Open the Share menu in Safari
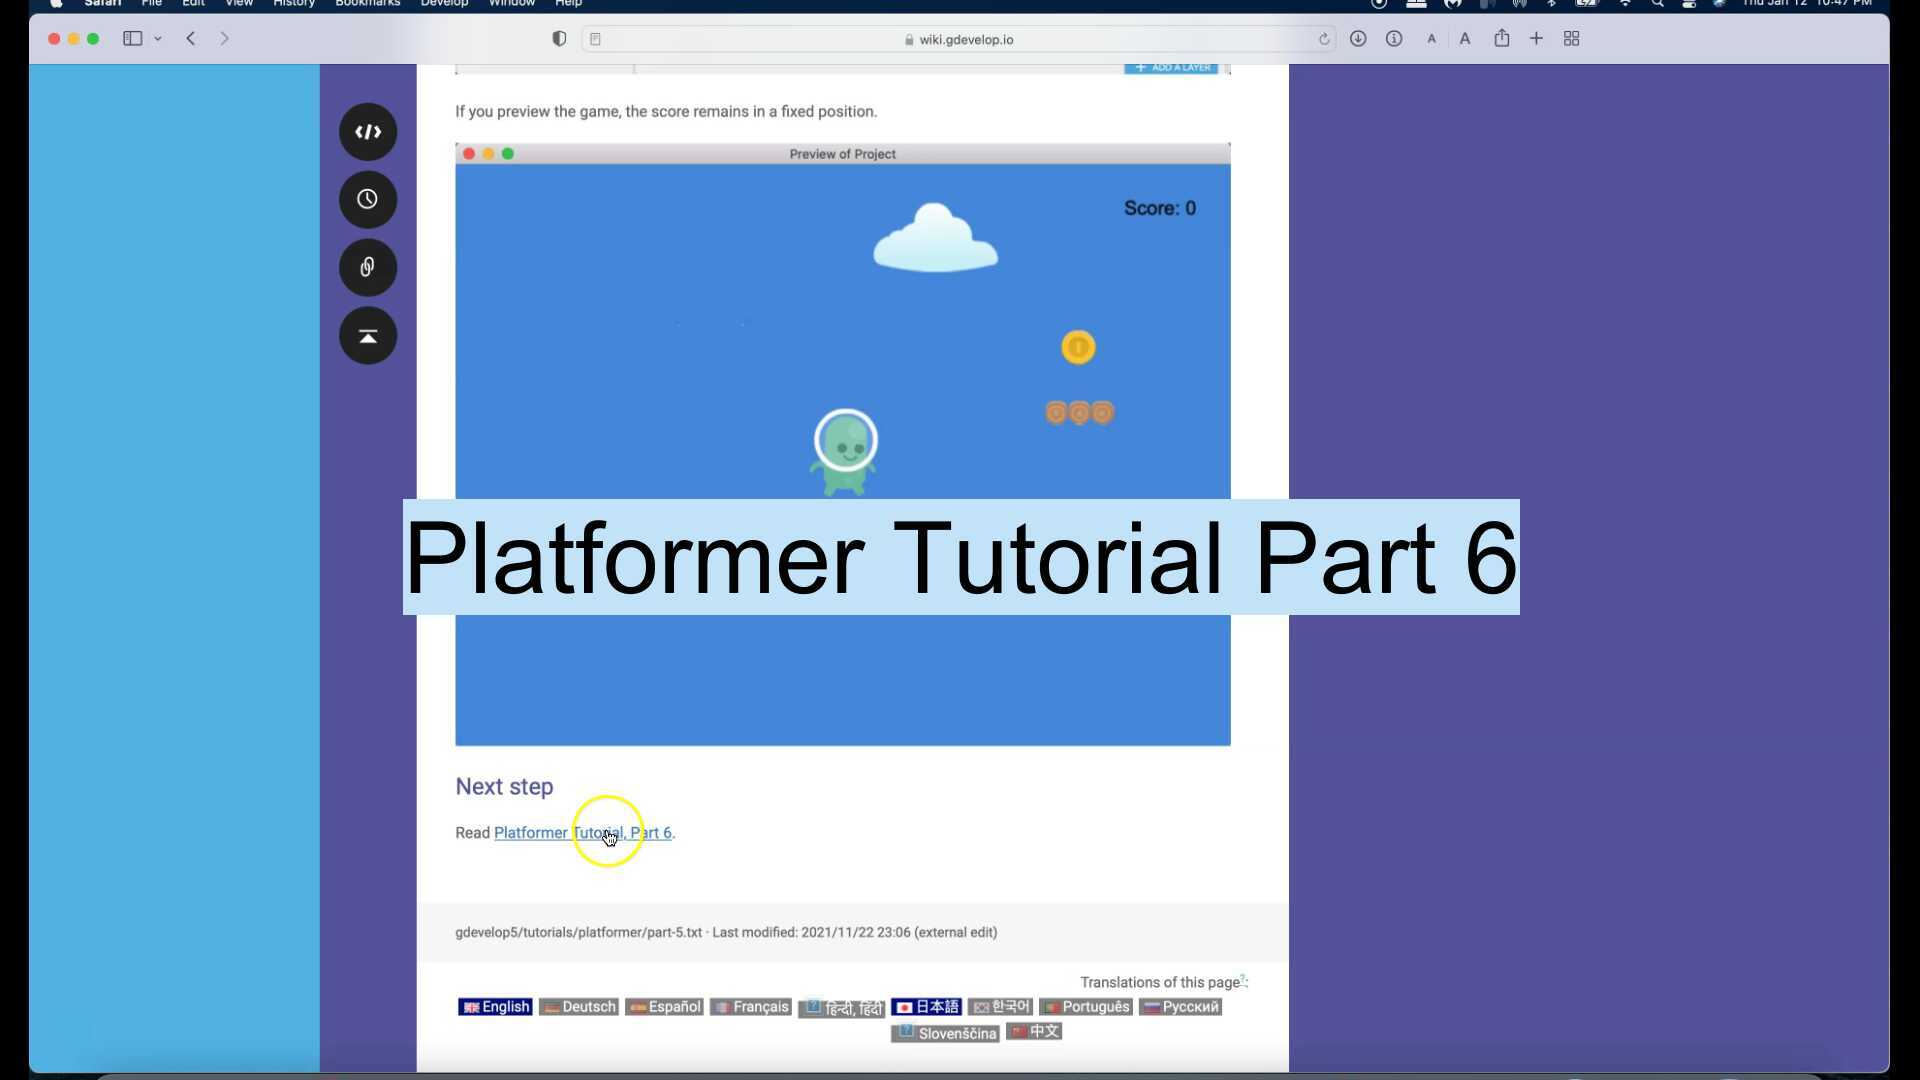 click(1501, 39)
